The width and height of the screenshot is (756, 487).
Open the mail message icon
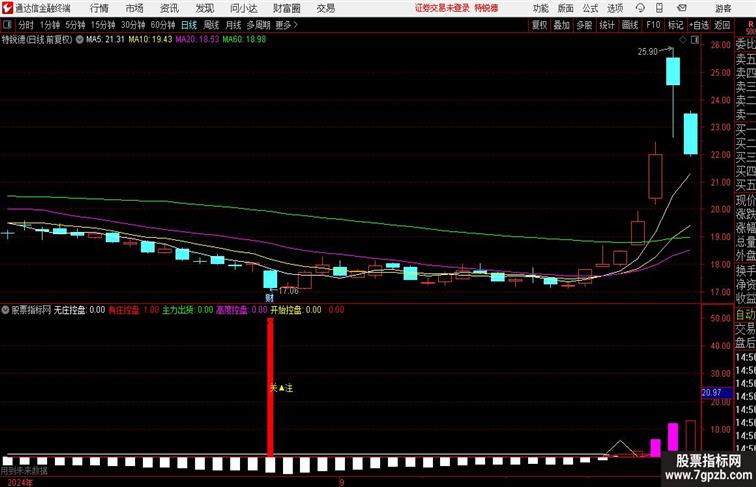[x=682, y=8]
